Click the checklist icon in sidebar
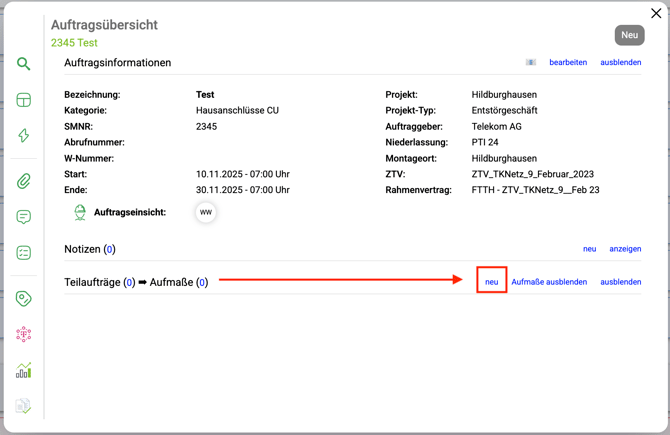This screenshot has height=435, width=670. click(23, 253)
